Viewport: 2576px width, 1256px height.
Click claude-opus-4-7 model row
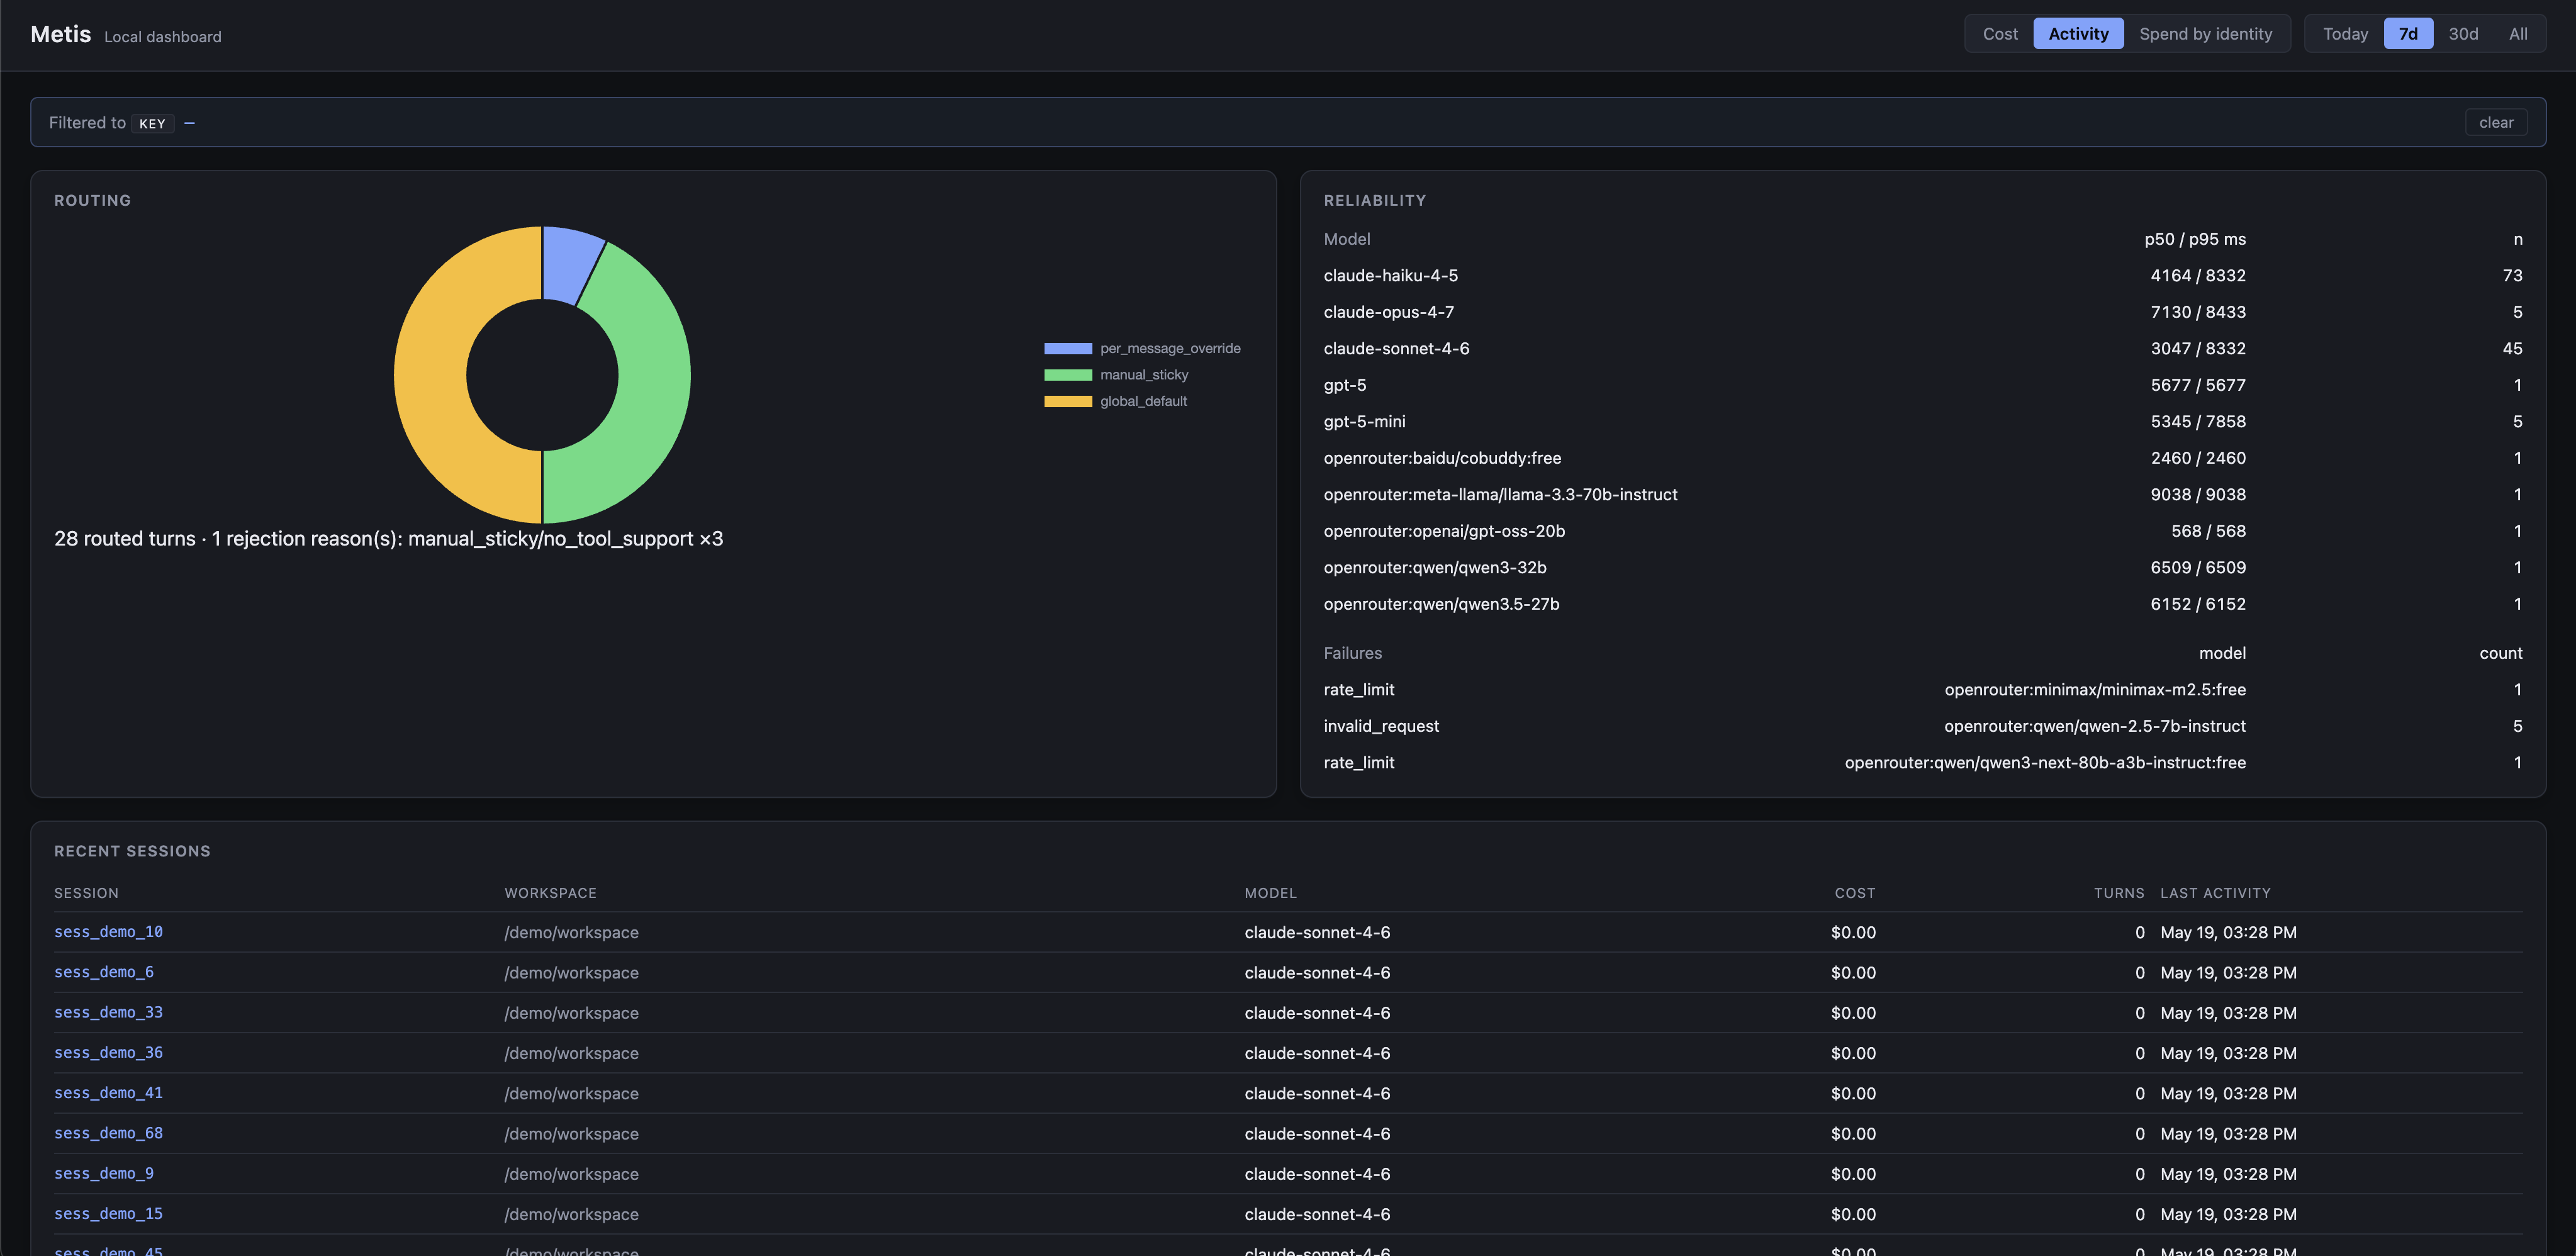tap(1922, 312)
